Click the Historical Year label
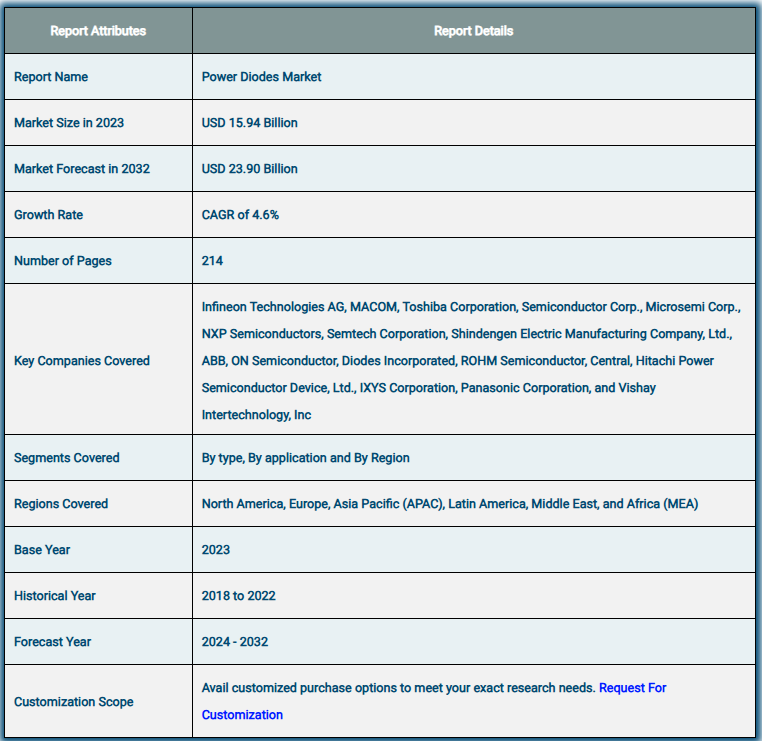The height and width of the screenshot is (741, 762). point(55,596)
